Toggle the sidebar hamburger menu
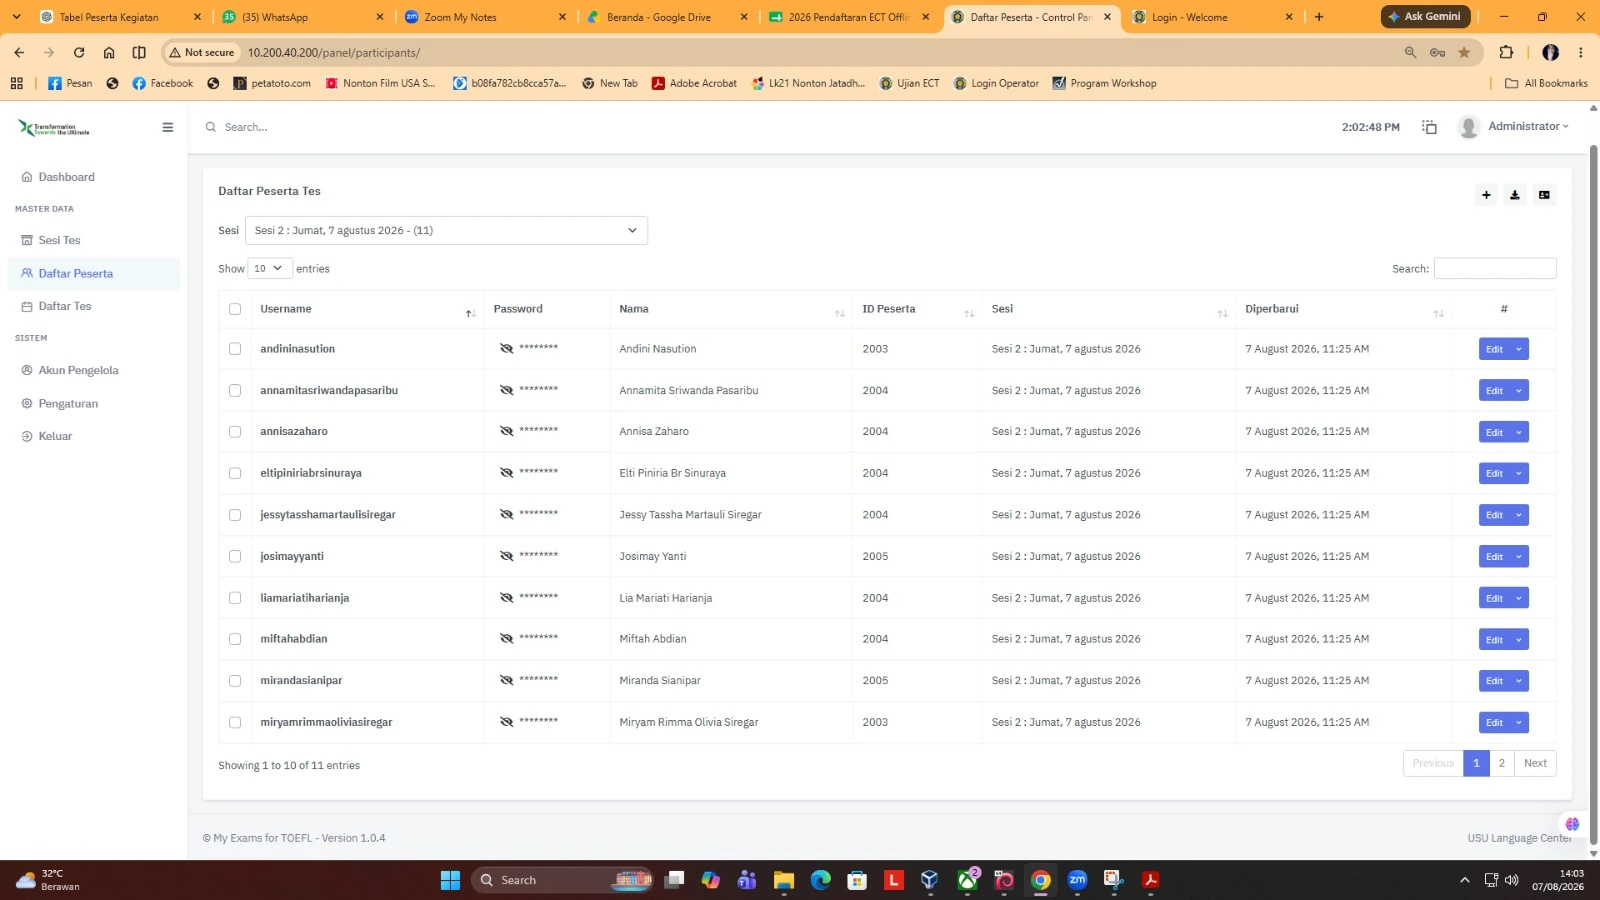The image size is (1600, 900). (167, 127)
